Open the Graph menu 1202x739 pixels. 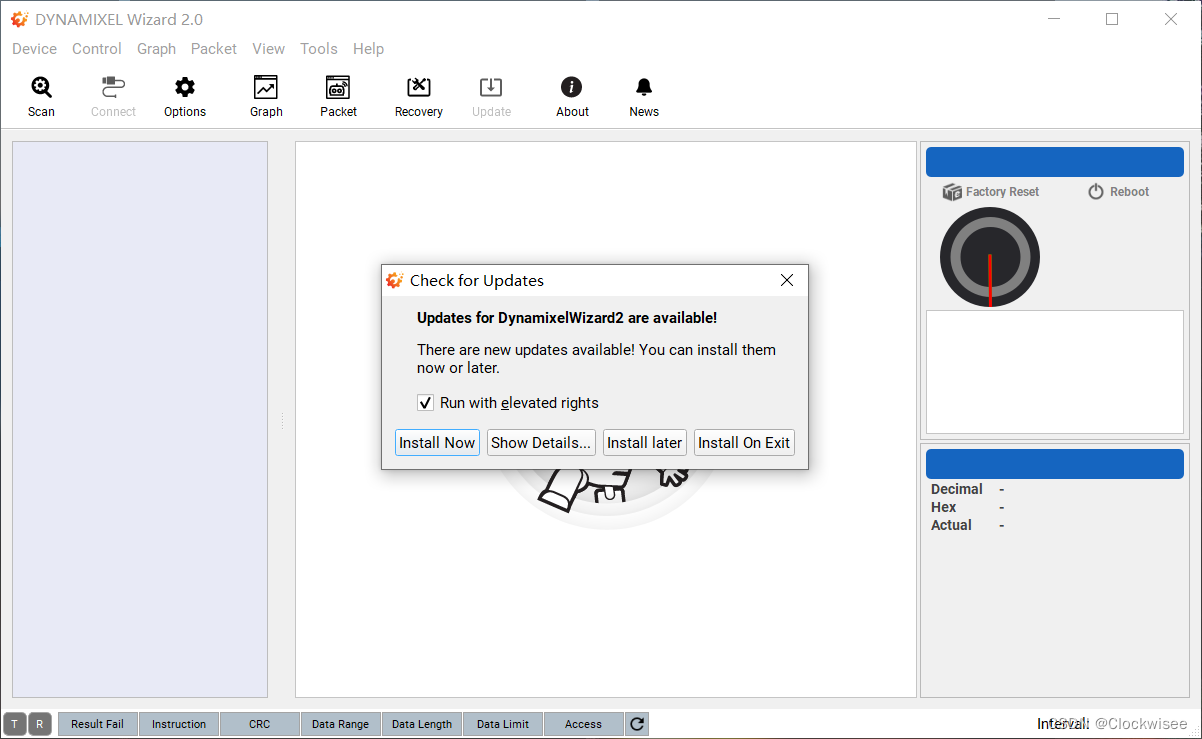tap(156, 49)
